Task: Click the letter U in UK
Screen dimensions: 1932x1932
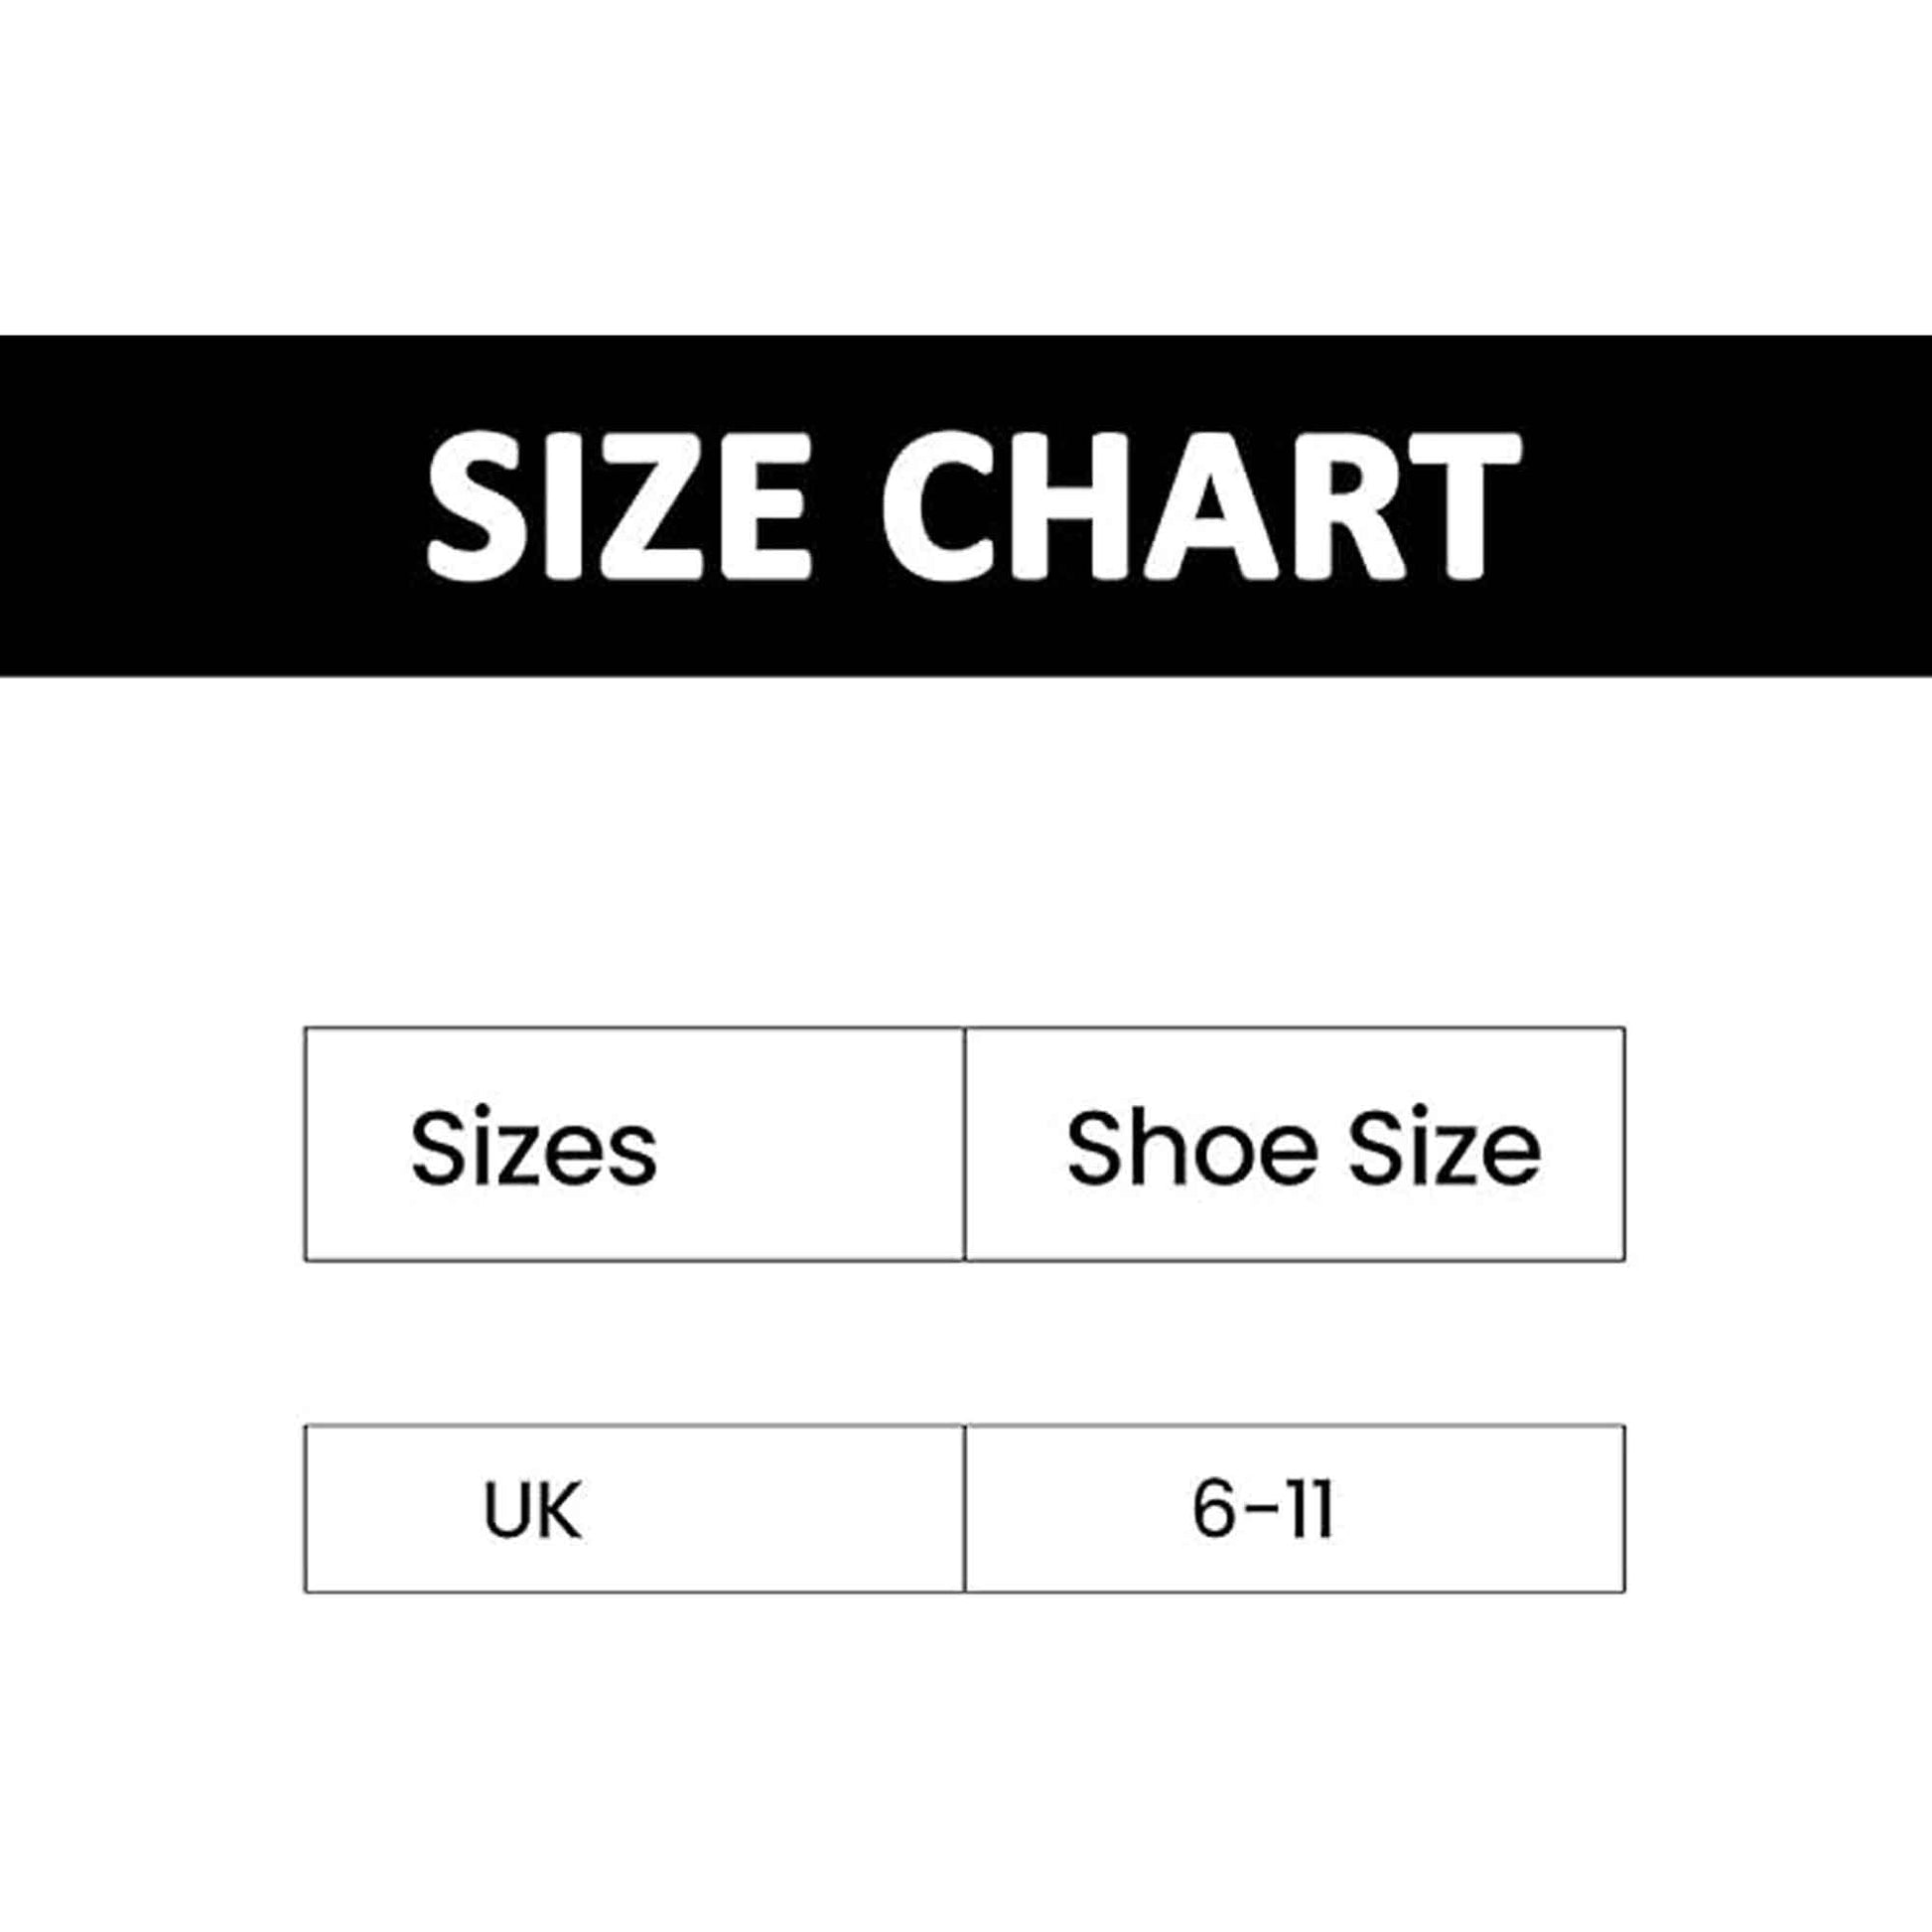Action: coord(506,1511)
